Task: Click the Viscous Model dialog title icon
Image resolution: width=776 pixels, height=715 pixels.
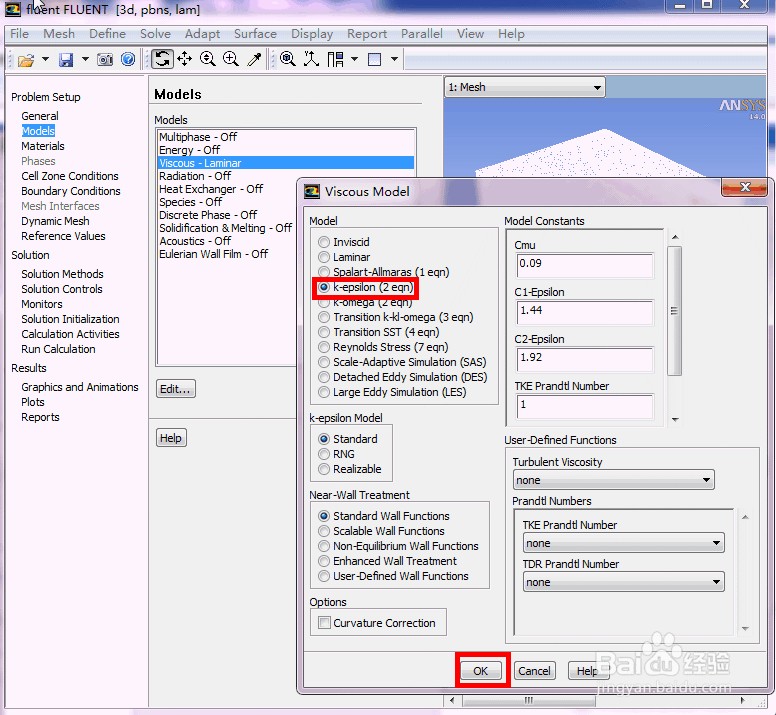Action: click(x=311, y=191)
